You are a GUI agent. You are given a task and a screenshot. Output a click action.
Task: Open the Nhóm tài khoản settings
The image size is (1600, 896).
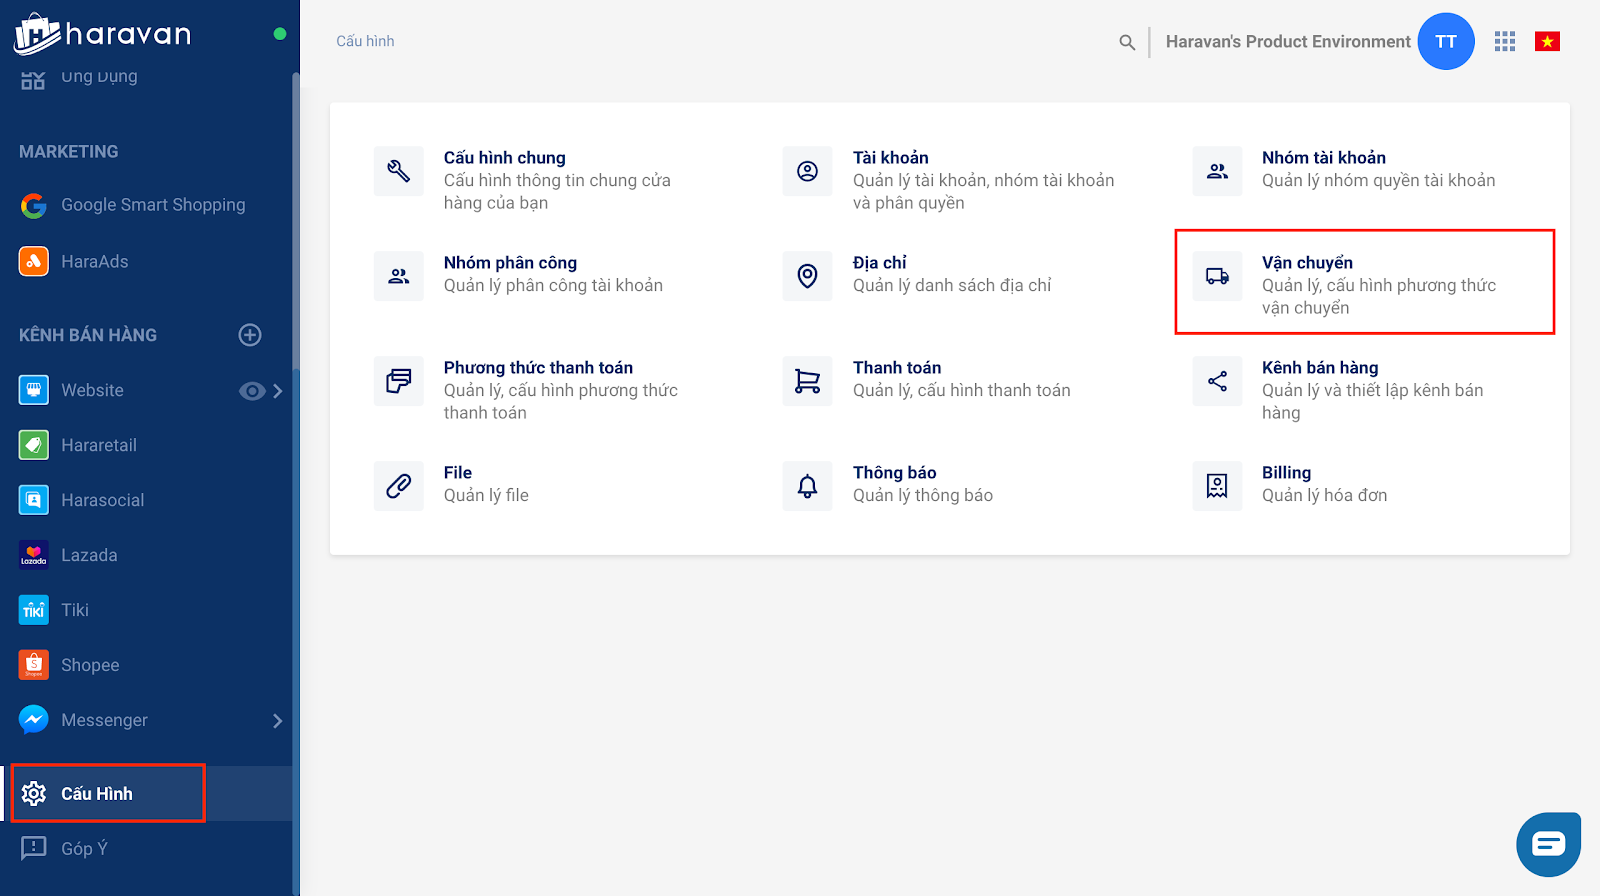(x=1323, y=158)
